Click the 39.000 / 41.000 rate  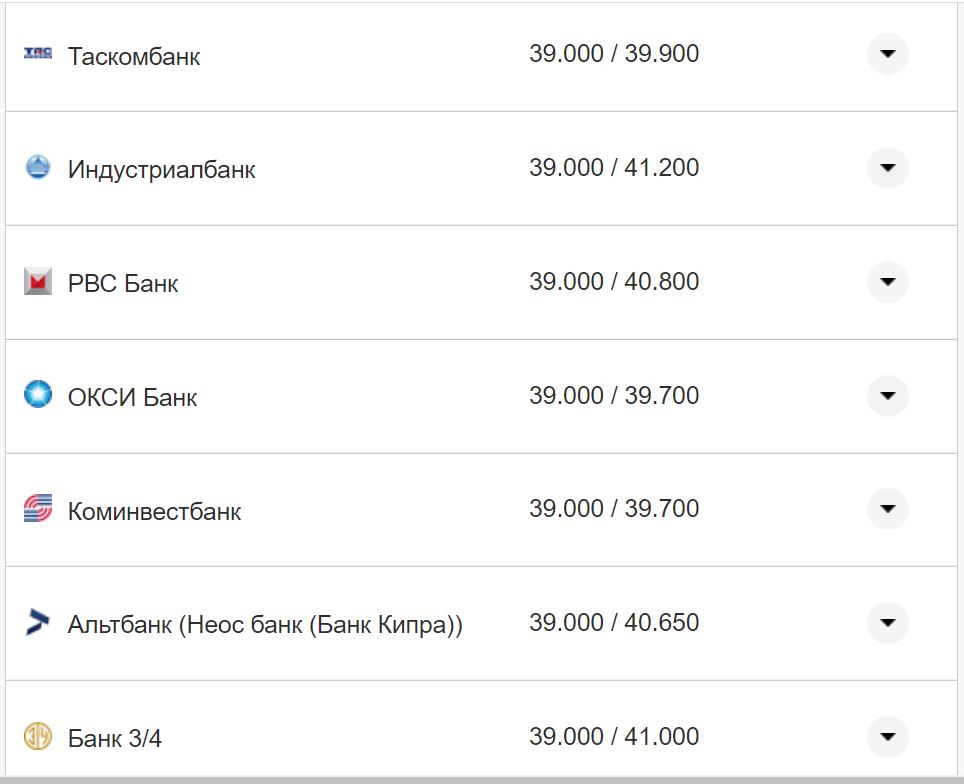(x=614, y=737)
